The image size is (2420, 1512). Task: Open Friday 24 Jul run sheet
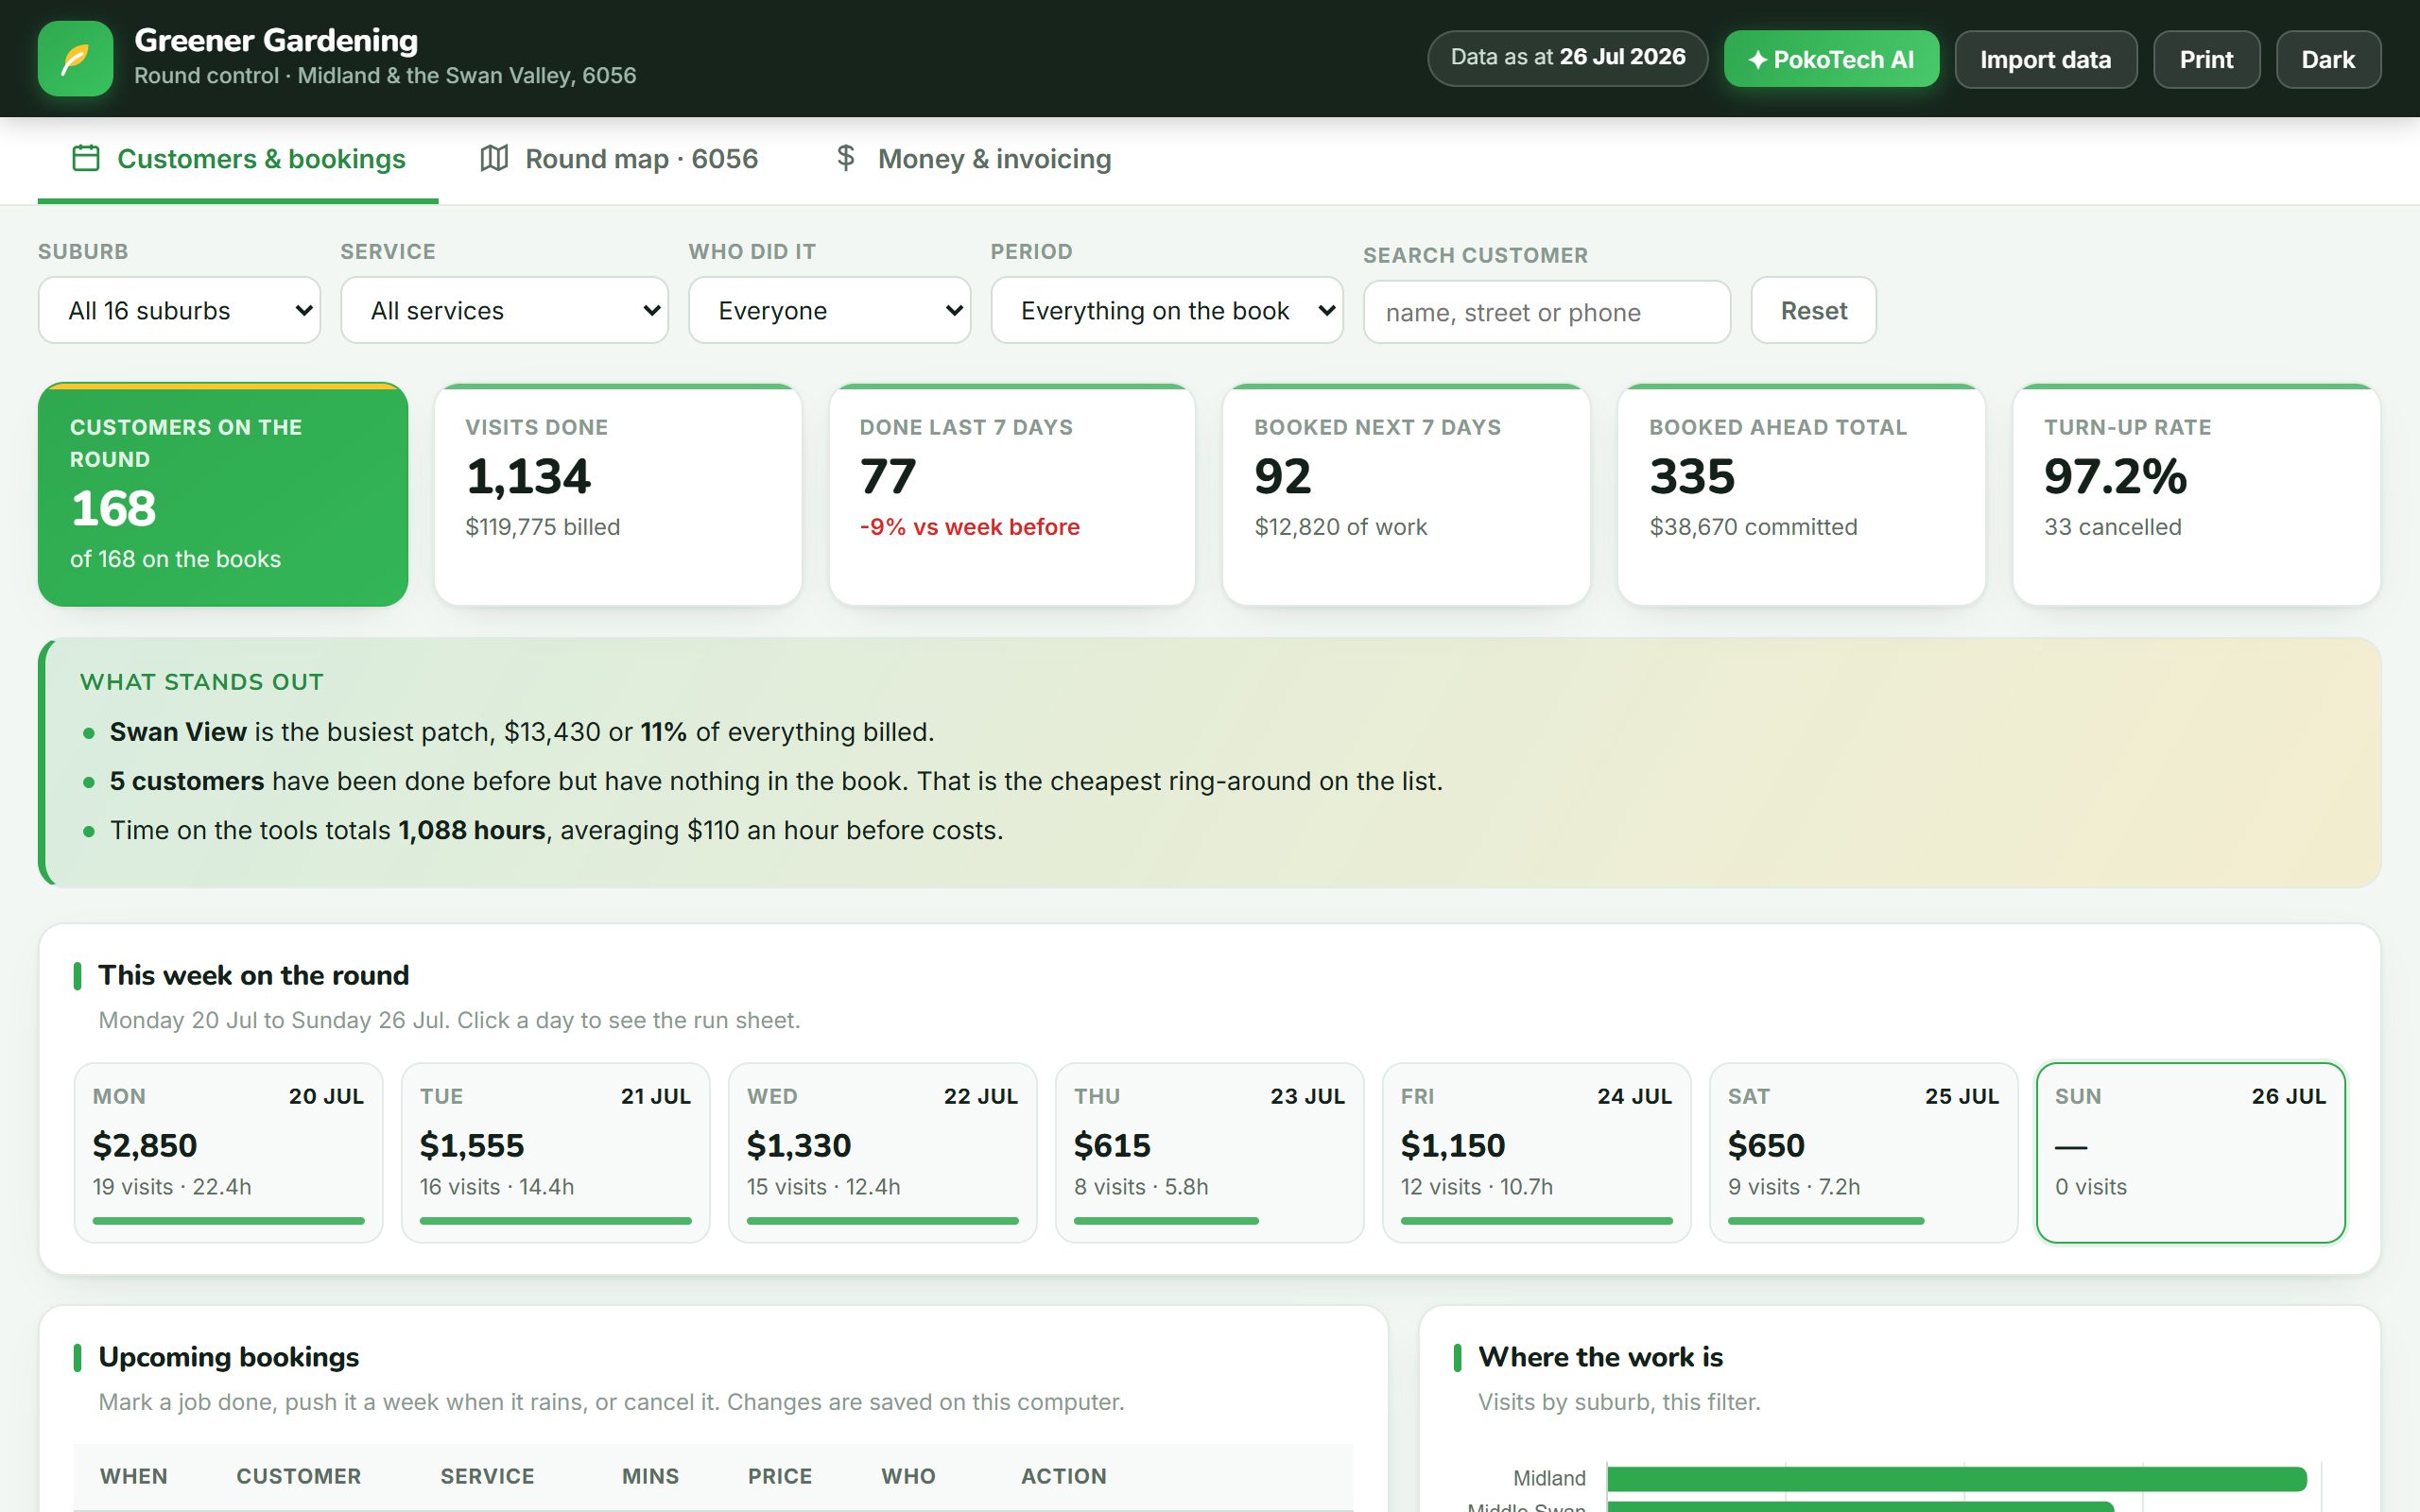(x=1537, y=1152)
